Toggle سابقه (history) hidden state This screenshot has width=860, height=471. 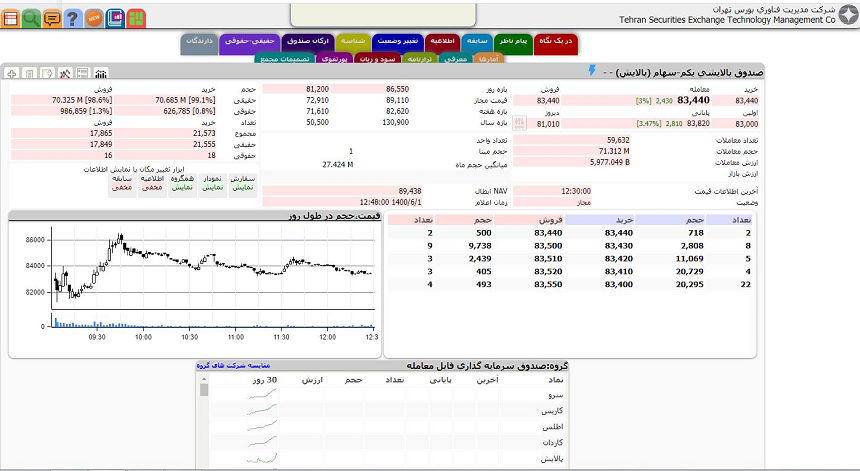point(122,183)
